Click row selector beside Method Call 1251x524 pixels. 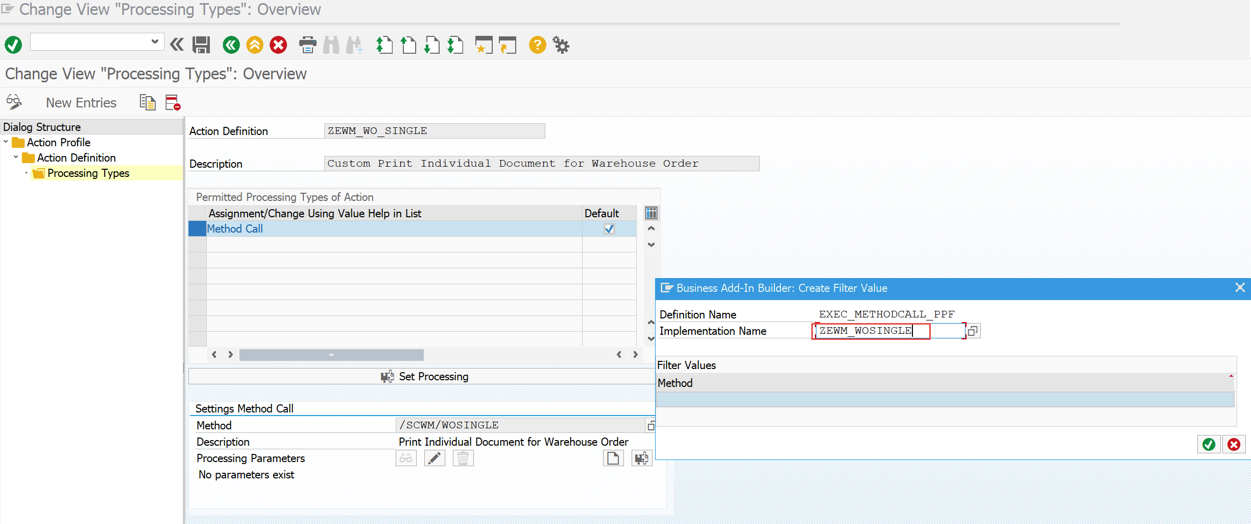(x=197, y=229)
